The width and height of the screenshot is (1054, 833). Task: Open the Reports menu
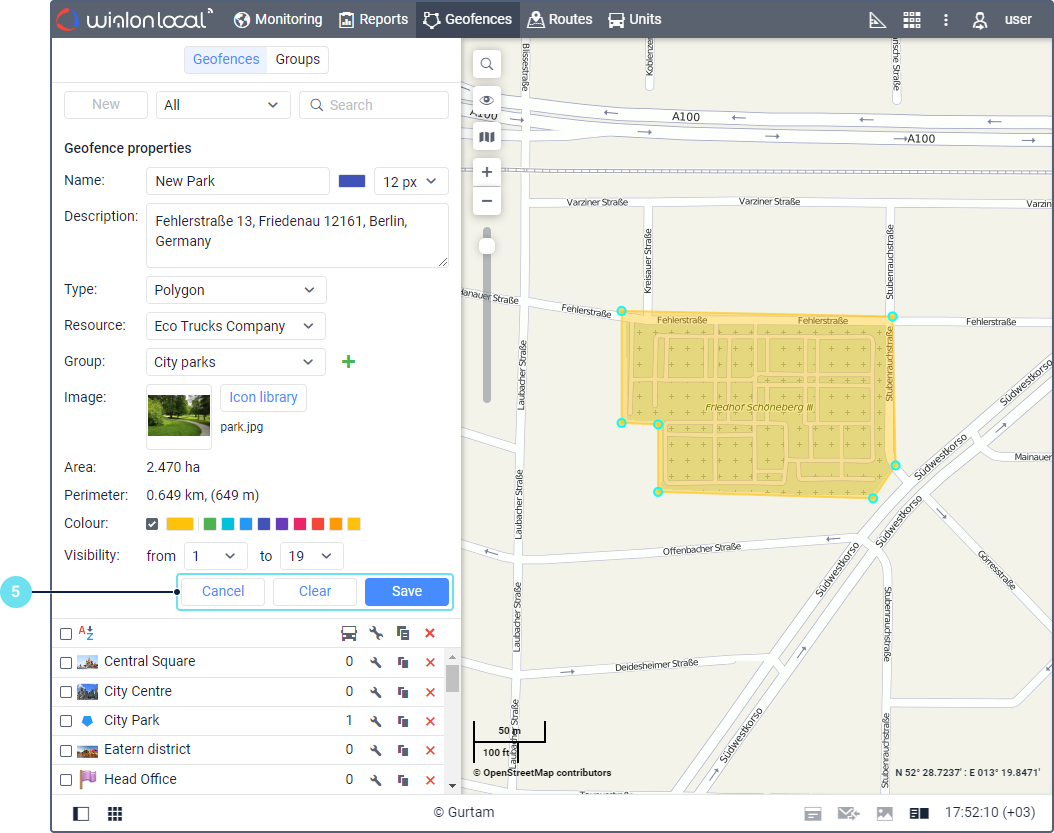pyautogui.click(x=373, y=20)
